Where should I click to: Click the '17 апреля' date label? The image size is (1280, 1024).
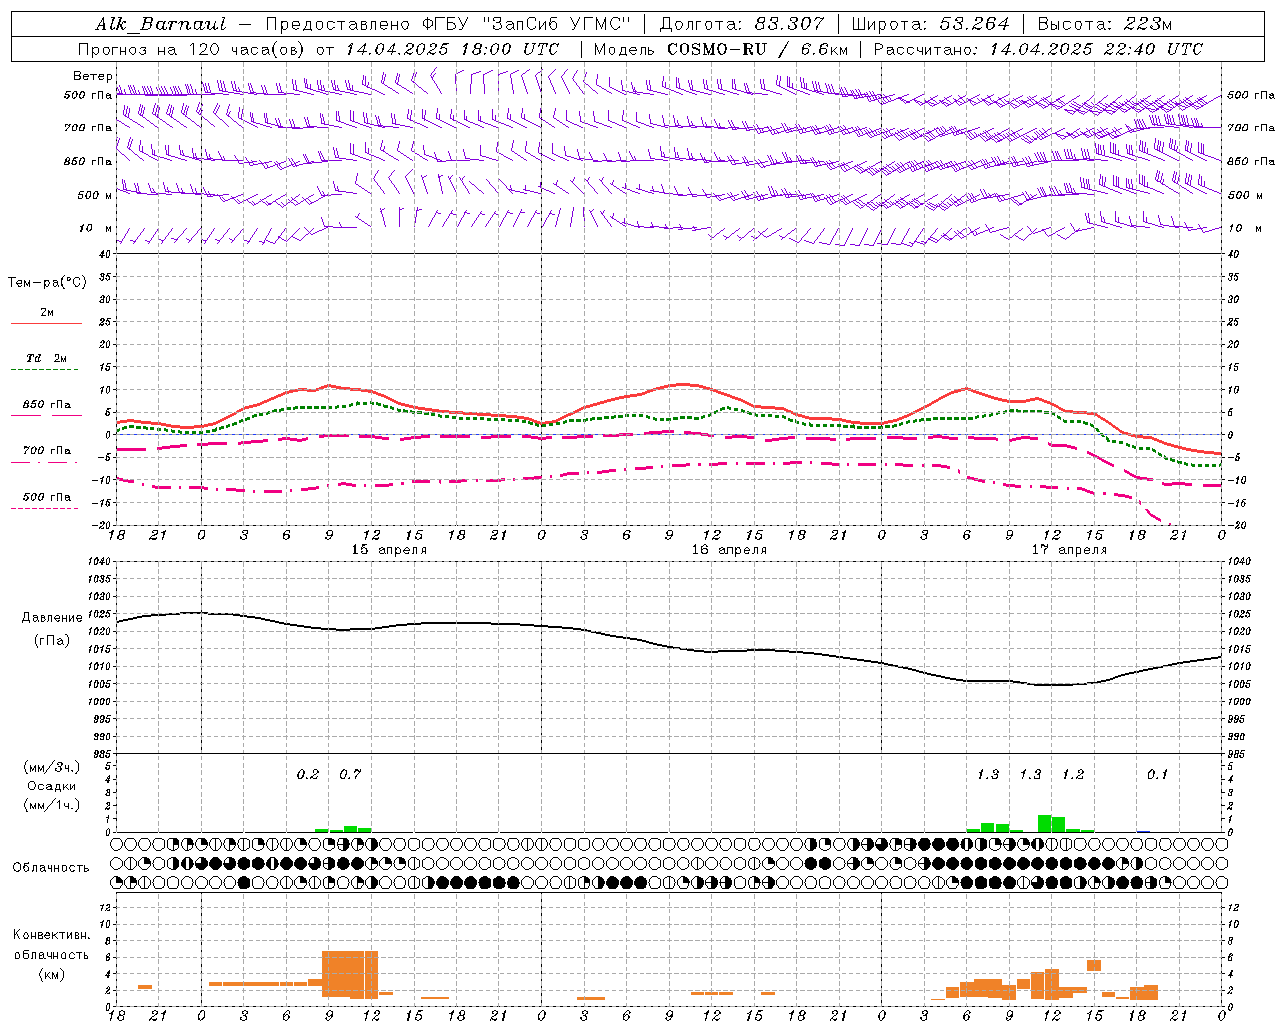pos(1069,550)
